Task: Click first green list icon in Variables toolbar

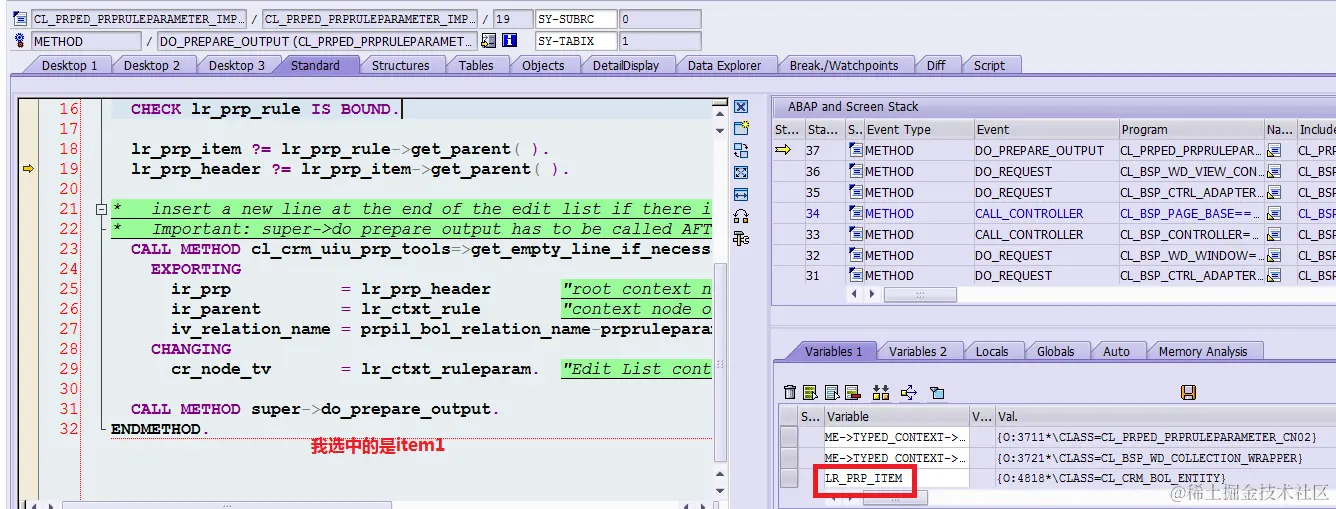Action: point(810,392)
